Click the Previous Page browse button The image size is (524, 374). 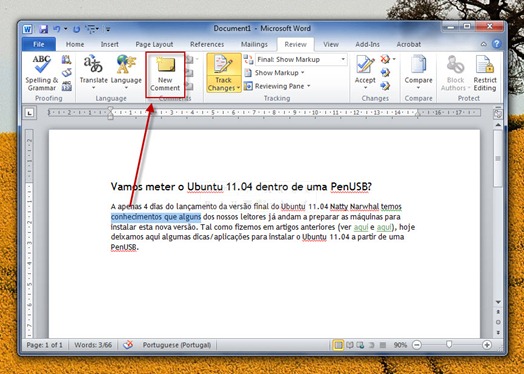click(498, 311)
